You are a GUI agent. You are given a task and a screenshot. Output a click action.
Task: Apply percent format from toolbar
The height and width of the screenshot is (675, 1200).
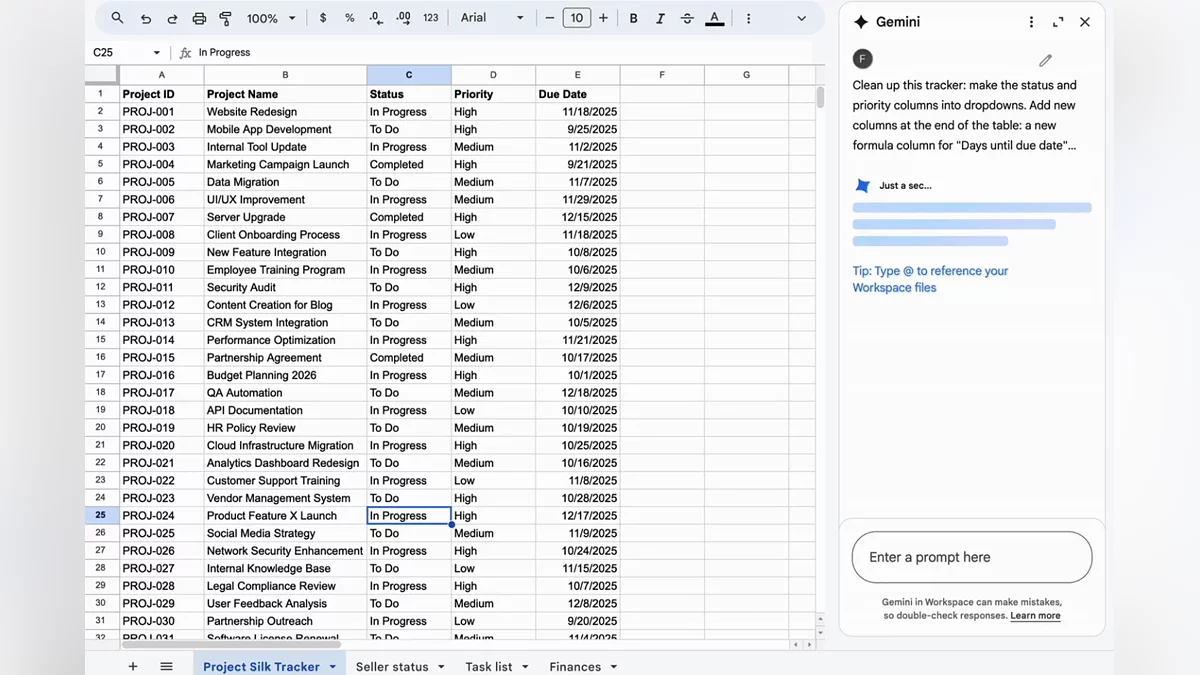[349, 18]
